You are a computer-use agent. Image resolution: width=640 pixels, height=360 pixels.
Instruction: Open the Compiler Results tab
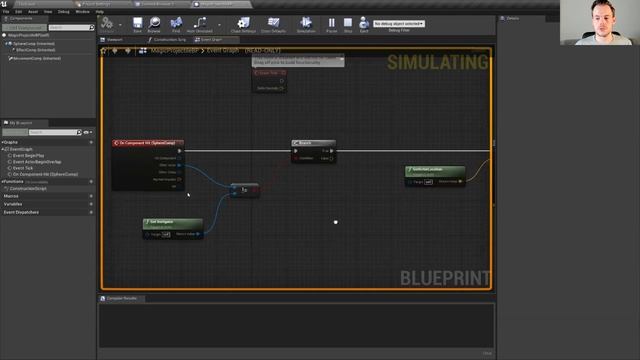tap(121, 298)
